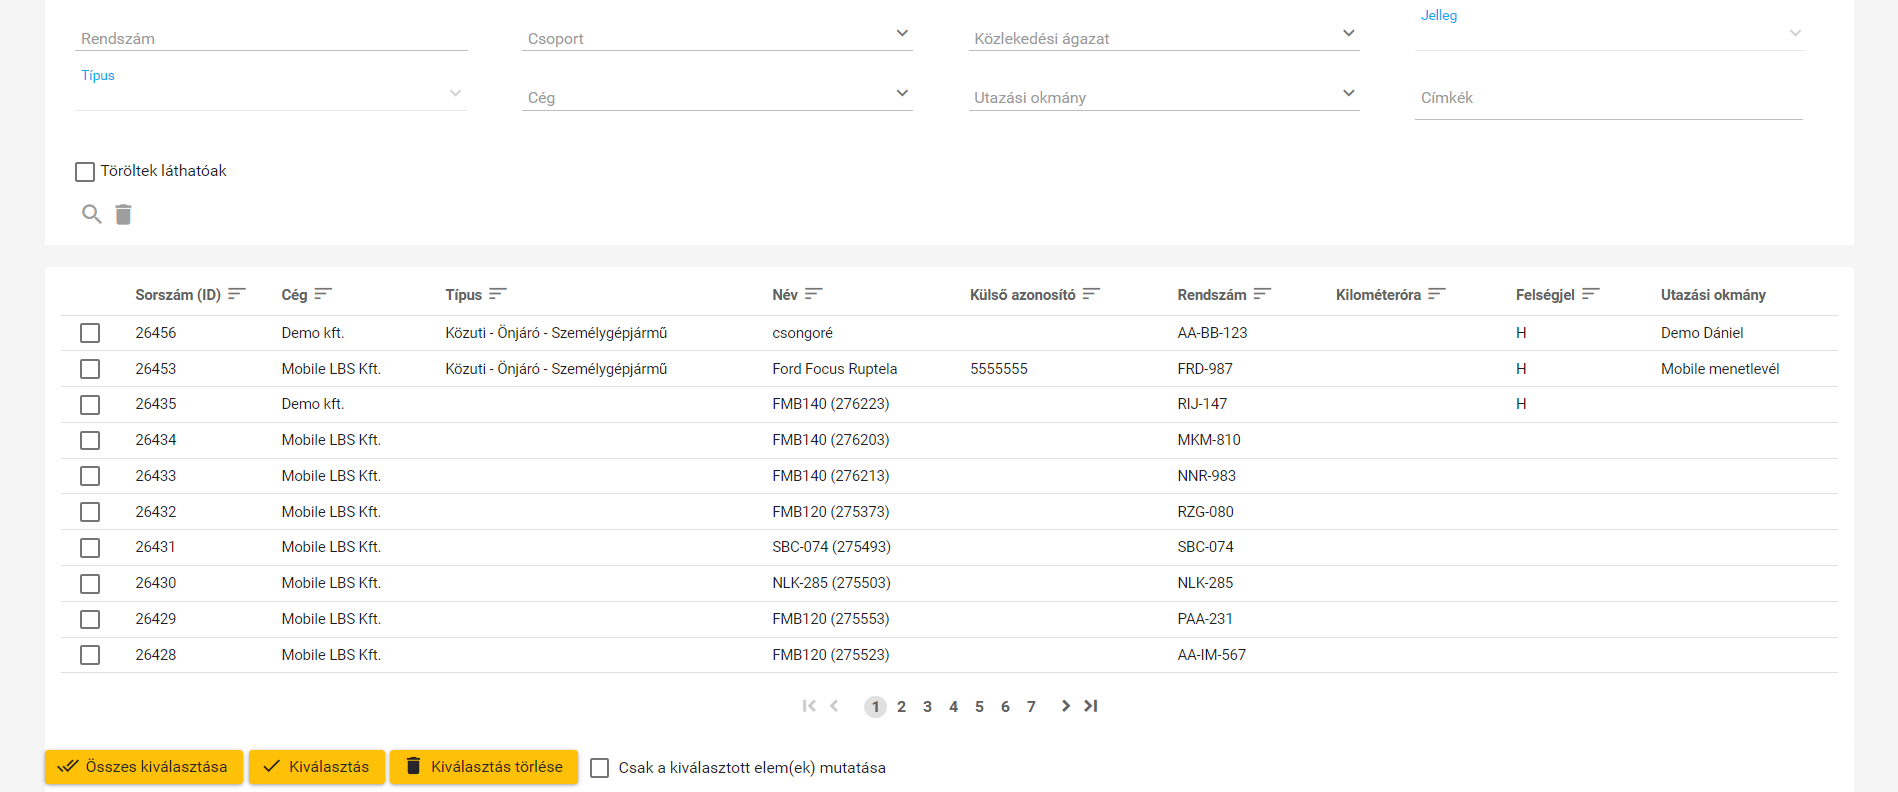Viewport: 1898px width, 792px height.
Task: Go to page 3 in pagination
Action: point(927,707)
